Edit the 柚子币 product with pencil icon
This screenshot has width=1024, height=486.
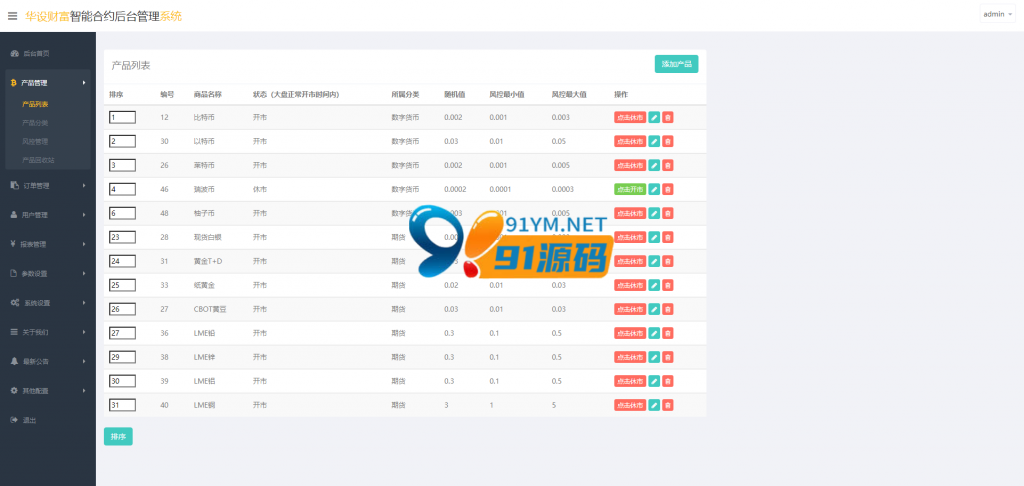click(654, 213)
